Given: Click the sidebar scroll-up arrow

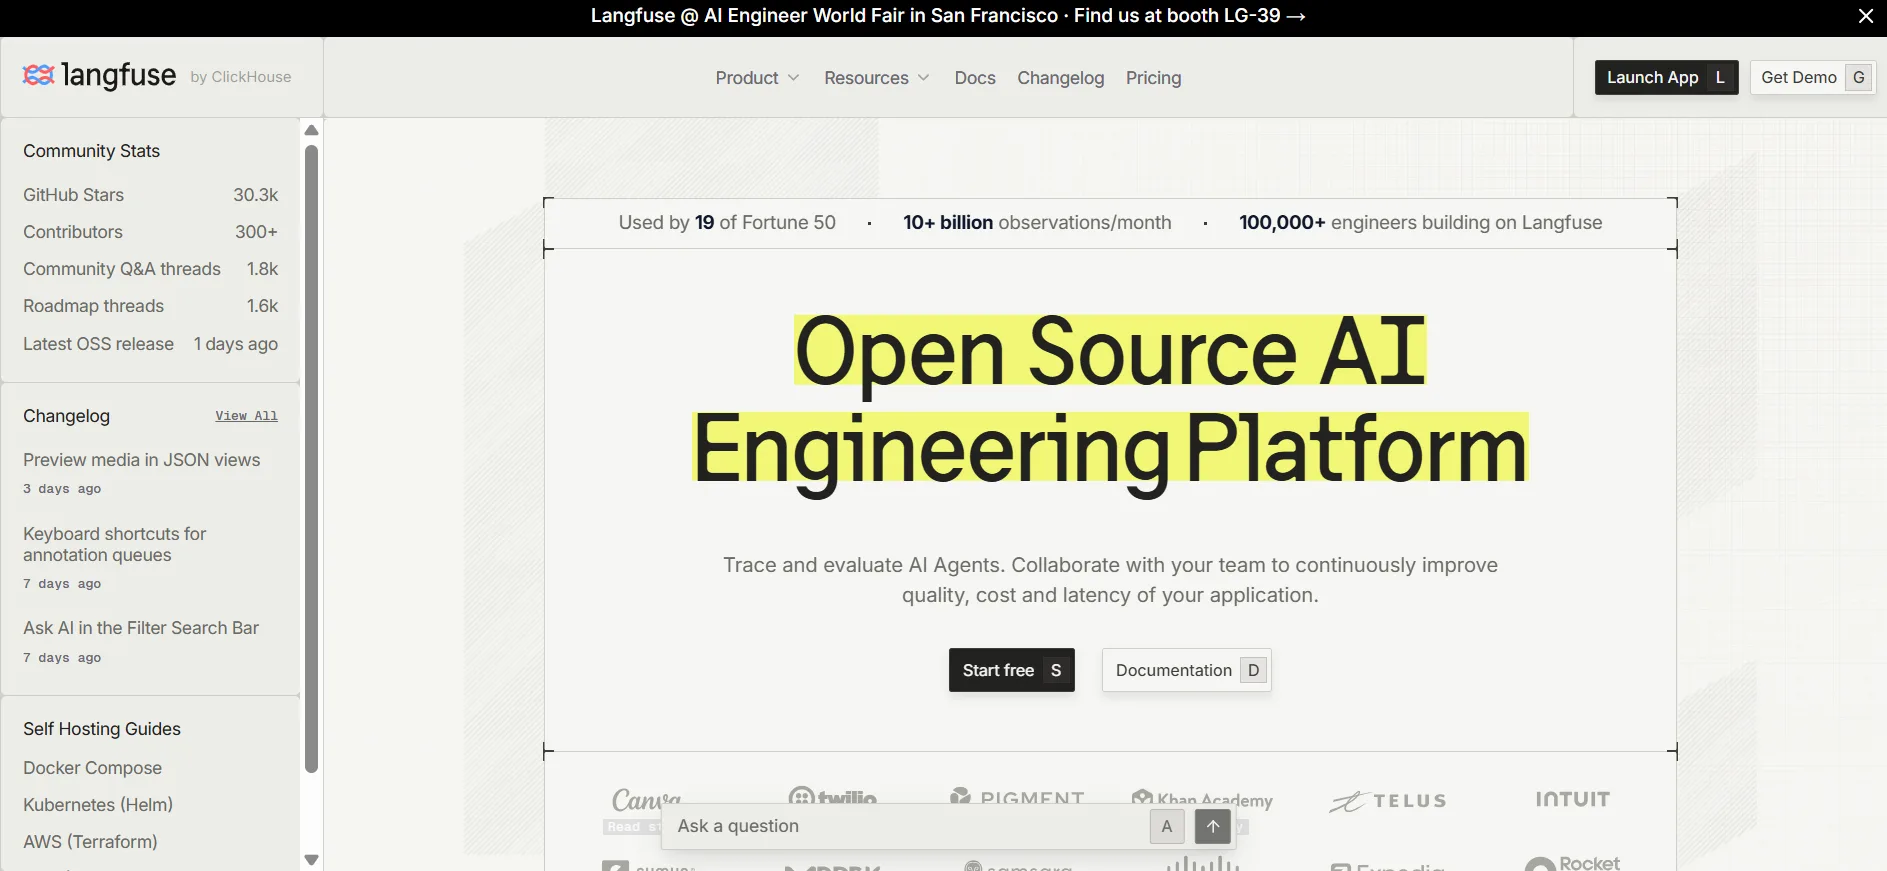Looking at the screenshot, I should (x=311, y=130).
